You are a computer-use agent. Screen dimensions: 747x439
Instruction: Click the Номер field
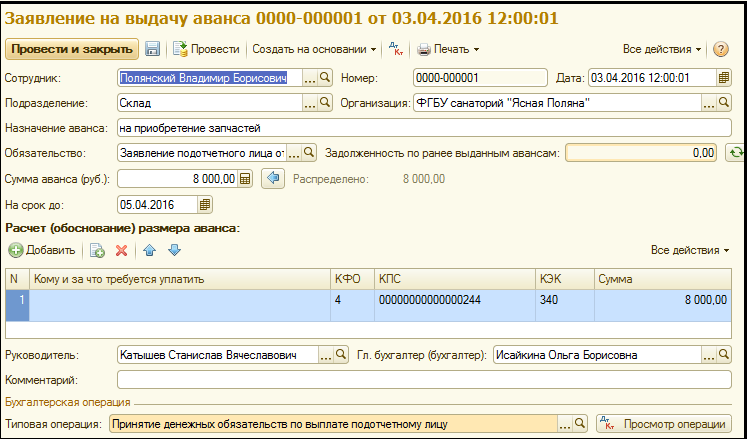(x=480, y=78)
